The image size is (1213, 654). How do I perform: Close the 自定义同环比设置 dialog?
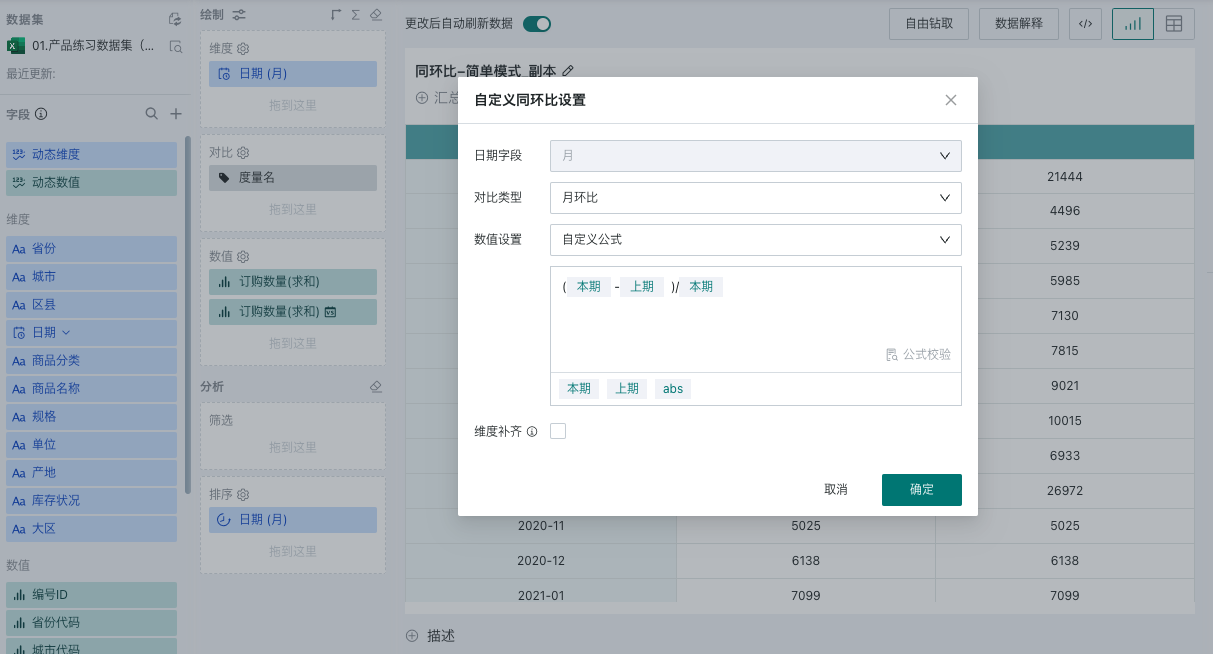coord(951,100)
